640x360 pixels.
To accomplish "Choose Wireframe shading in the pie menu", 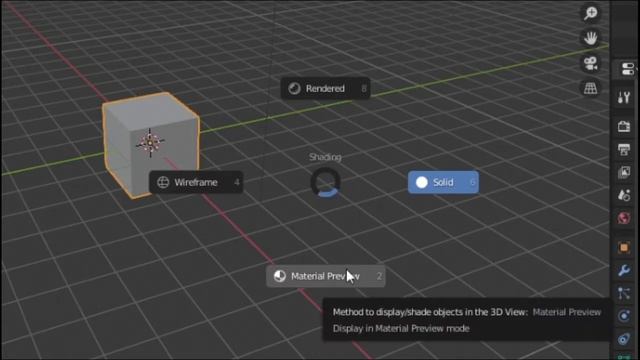I will click(x=196, y=182).
